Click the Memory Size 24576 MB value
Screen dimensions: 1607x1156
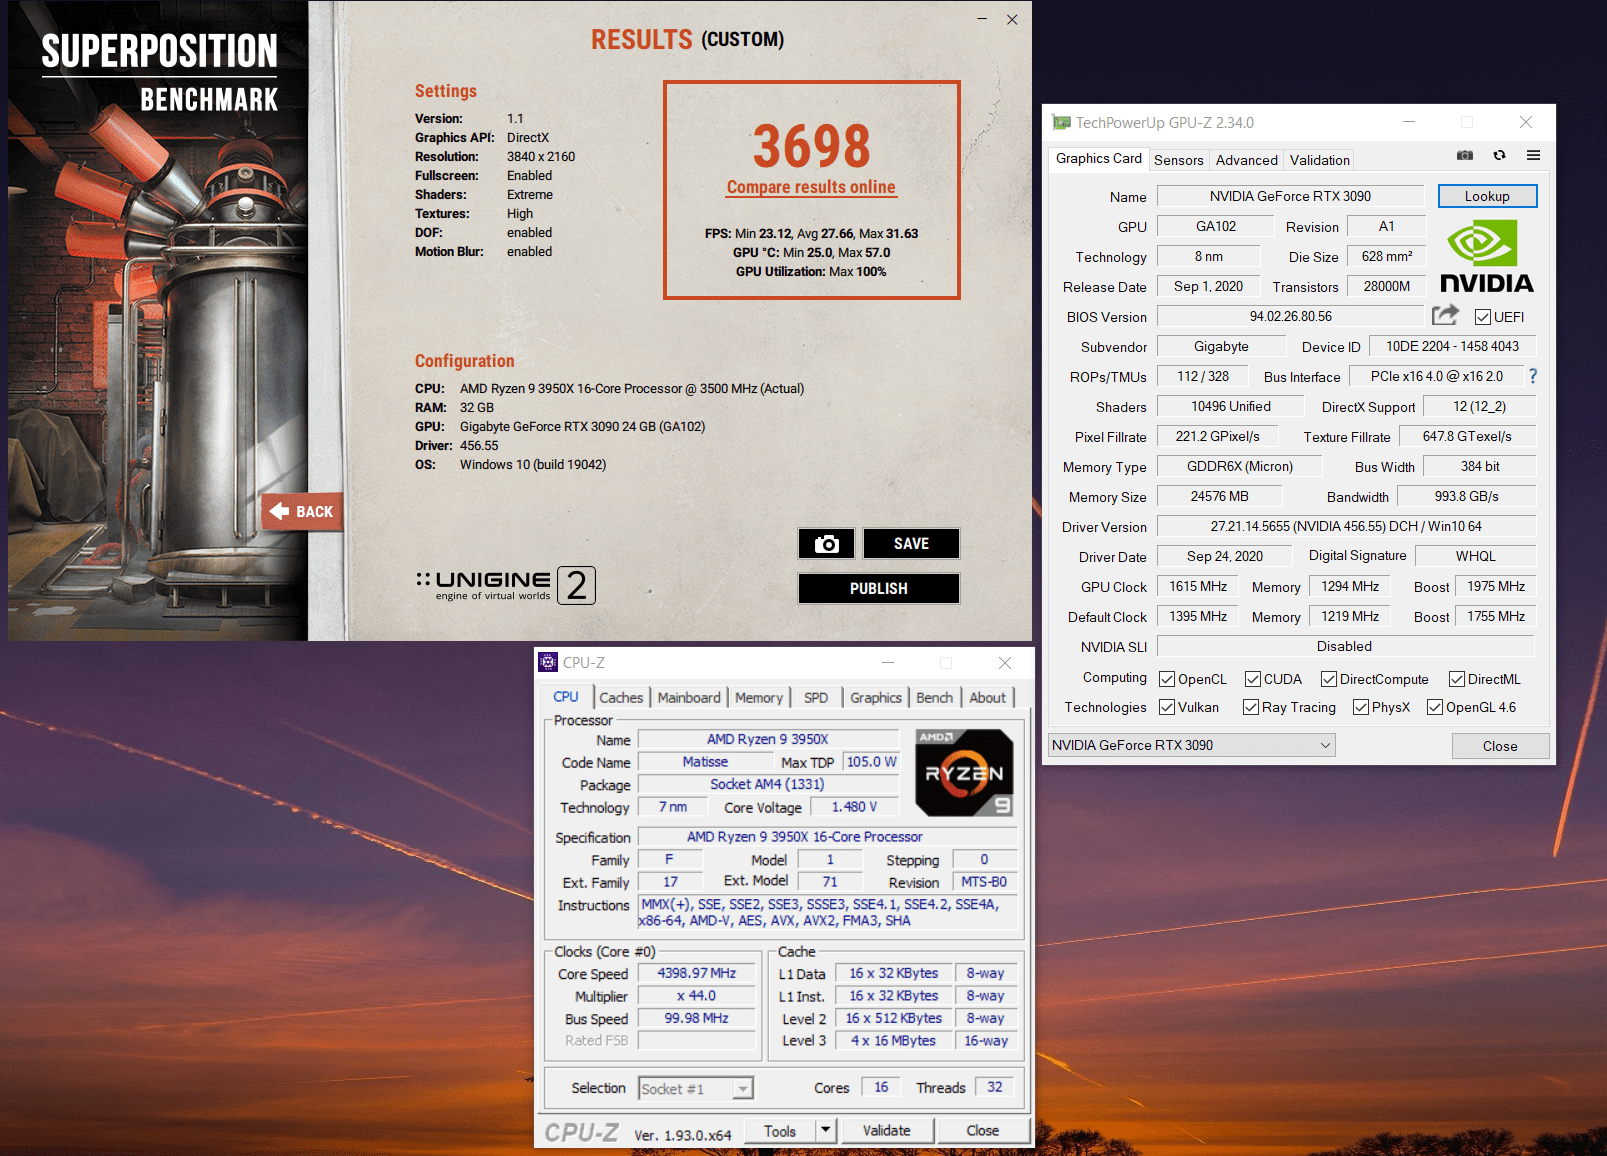tap(1220, 496)
